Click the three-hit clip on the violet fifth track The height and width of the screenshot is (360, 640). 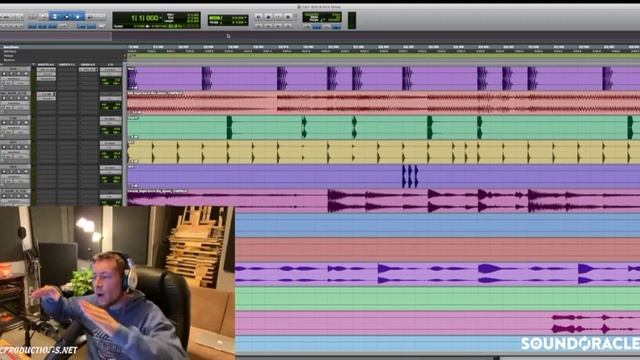410,176
